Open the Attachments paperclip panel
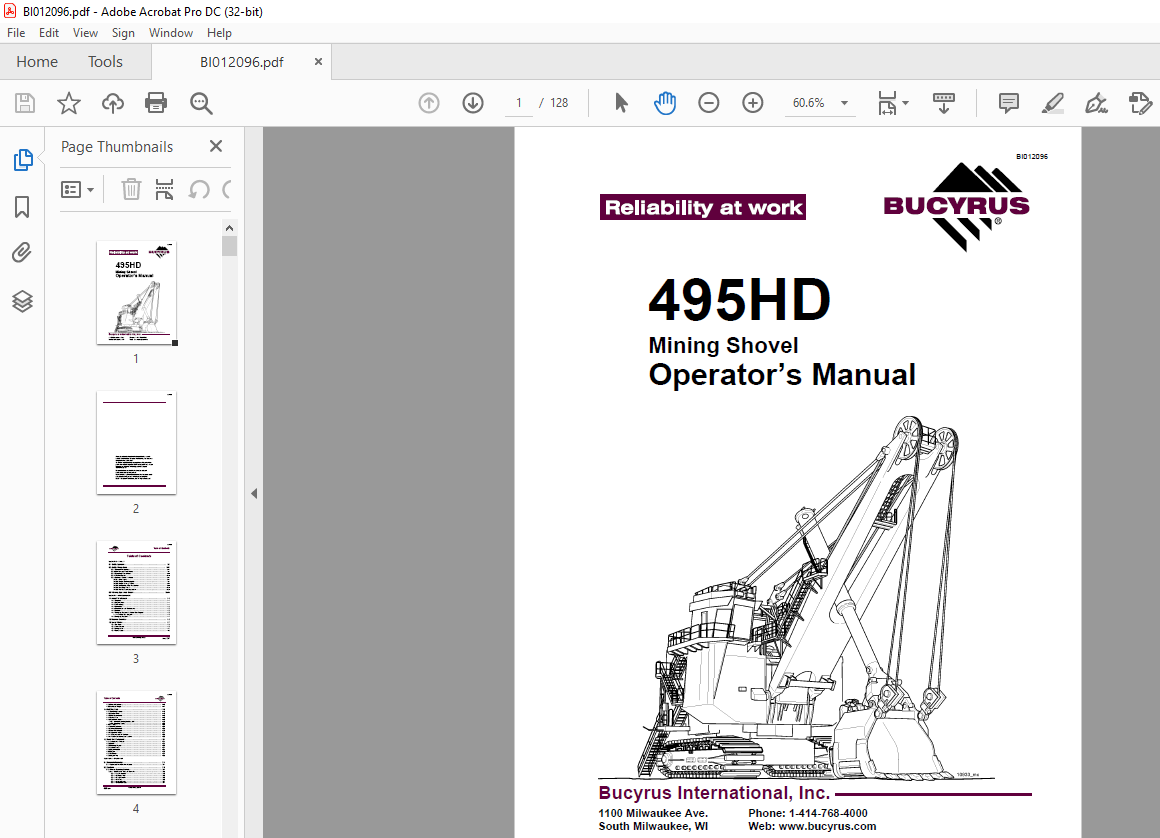The image size is (1160, 838). (22, 253)
